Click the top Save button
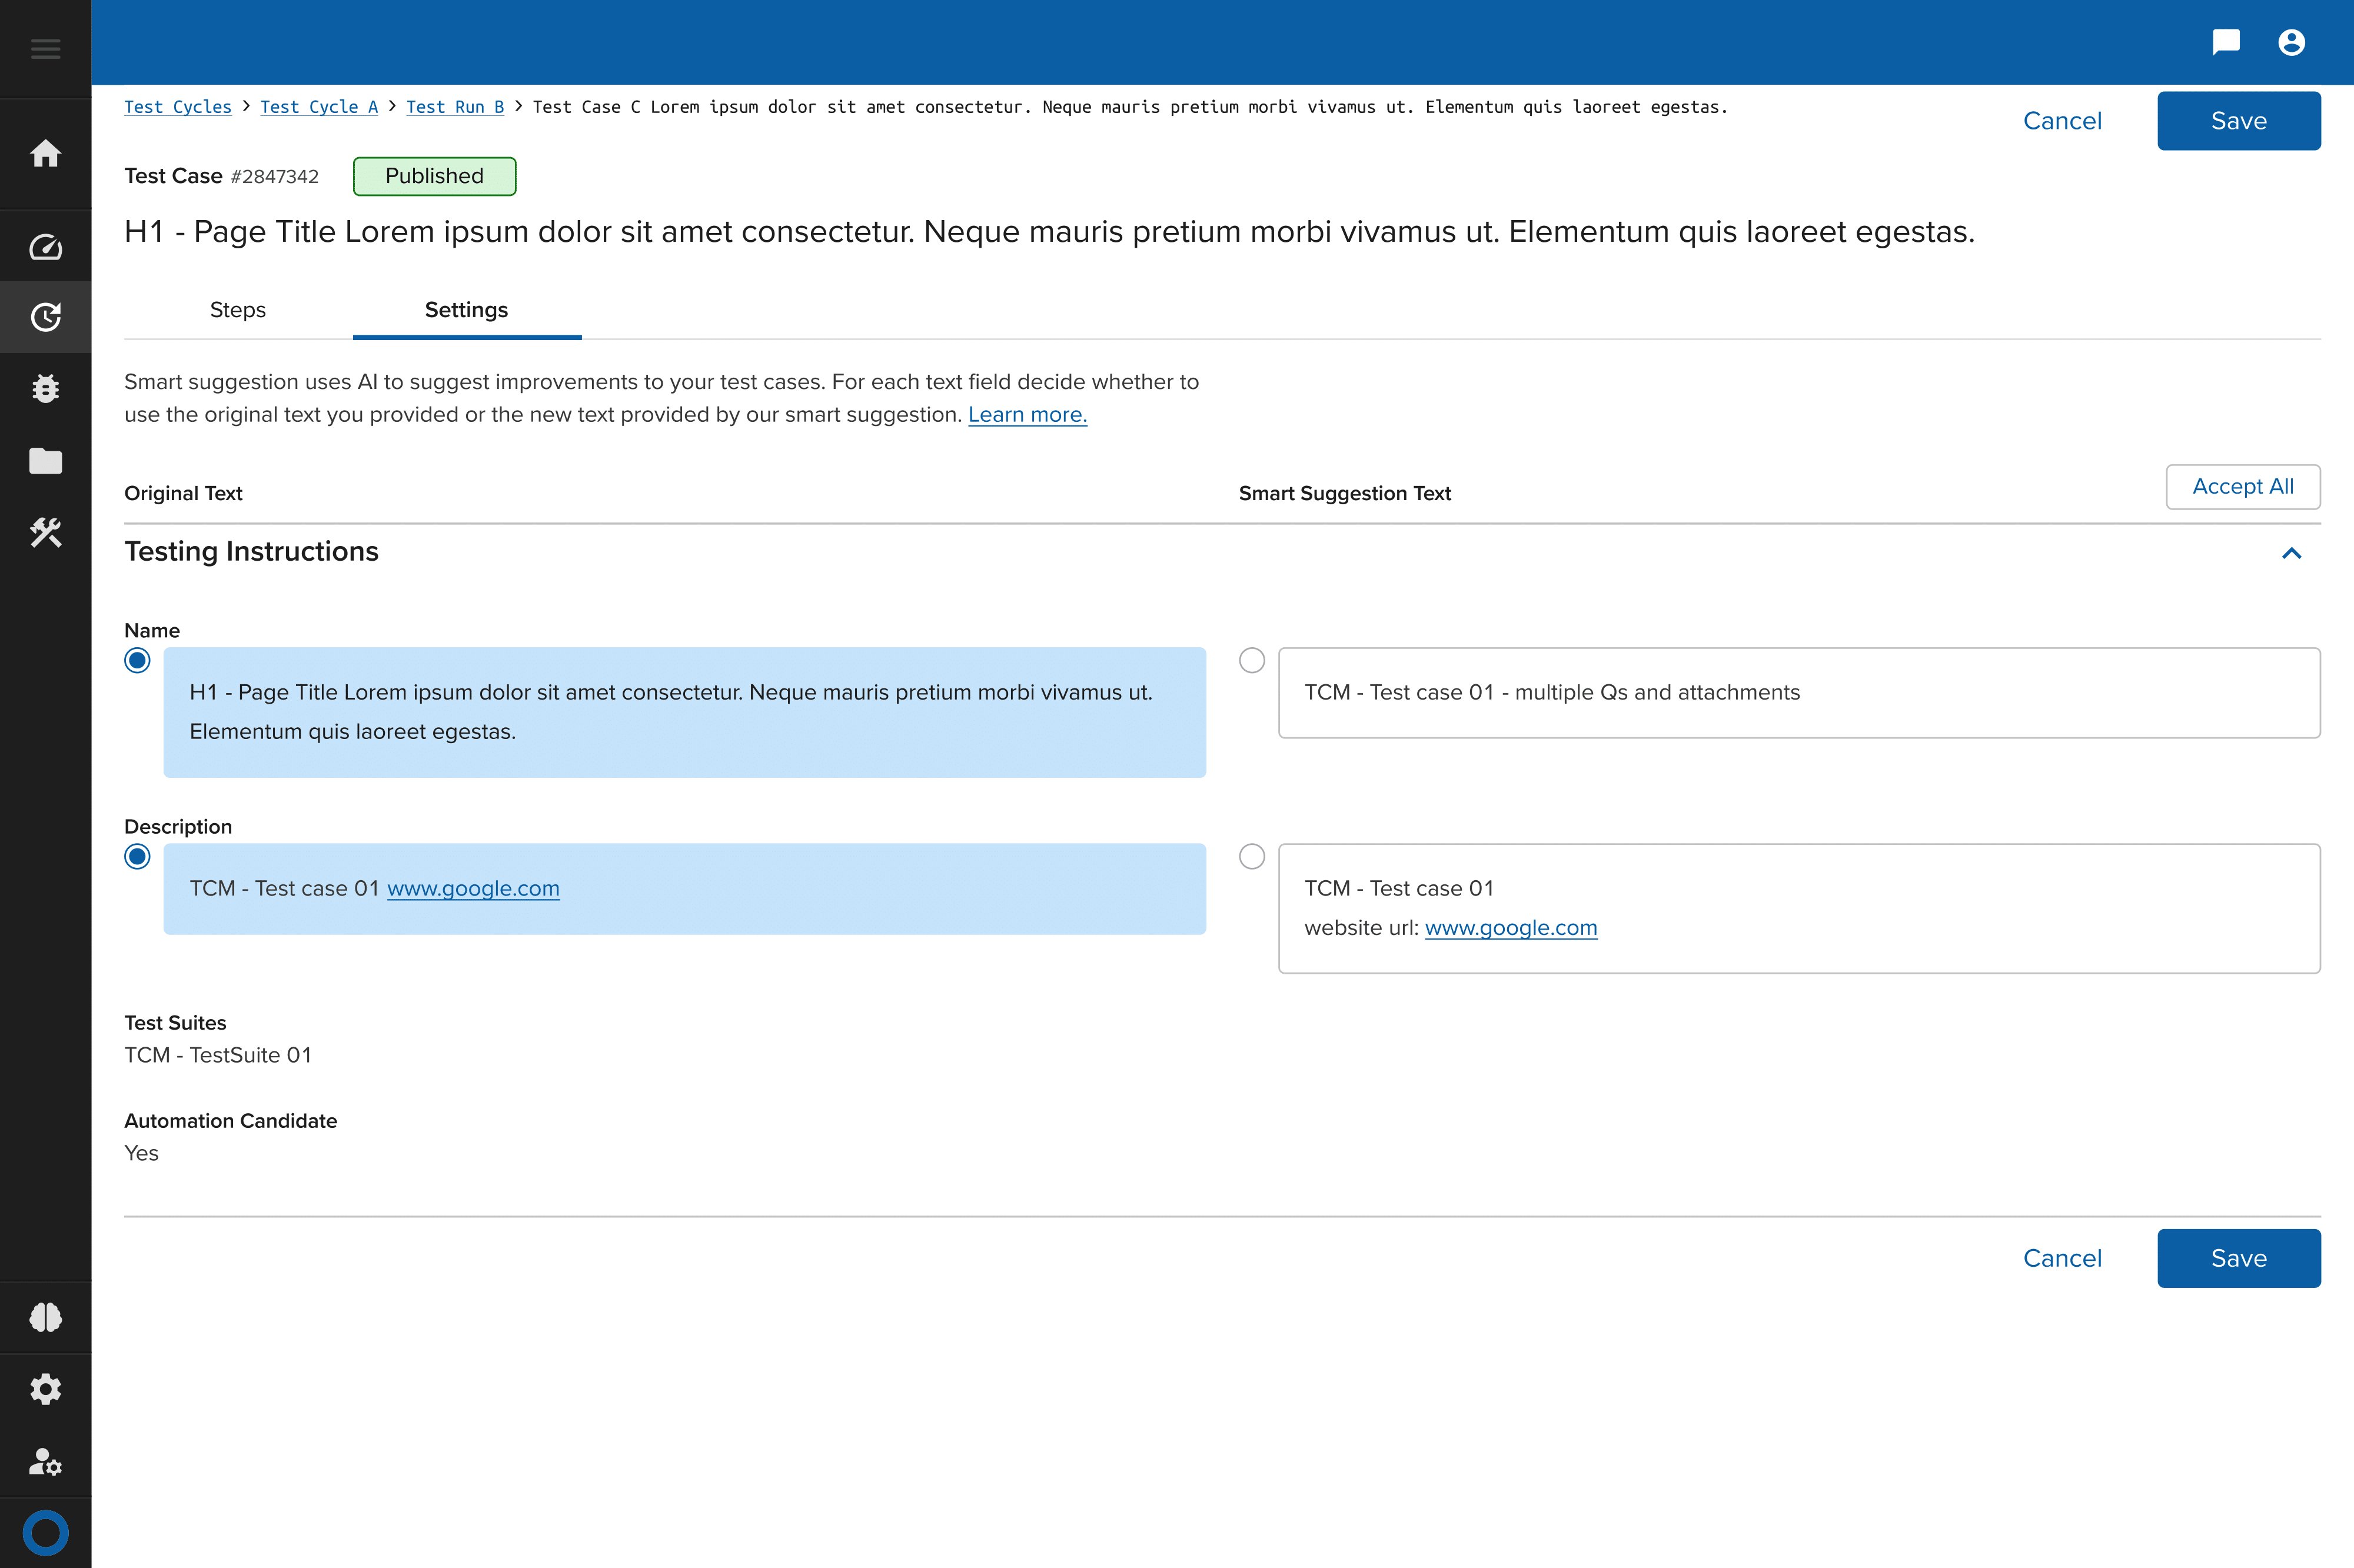The height and width of the screenshot is (1568, 2354). click(2238, 121)
